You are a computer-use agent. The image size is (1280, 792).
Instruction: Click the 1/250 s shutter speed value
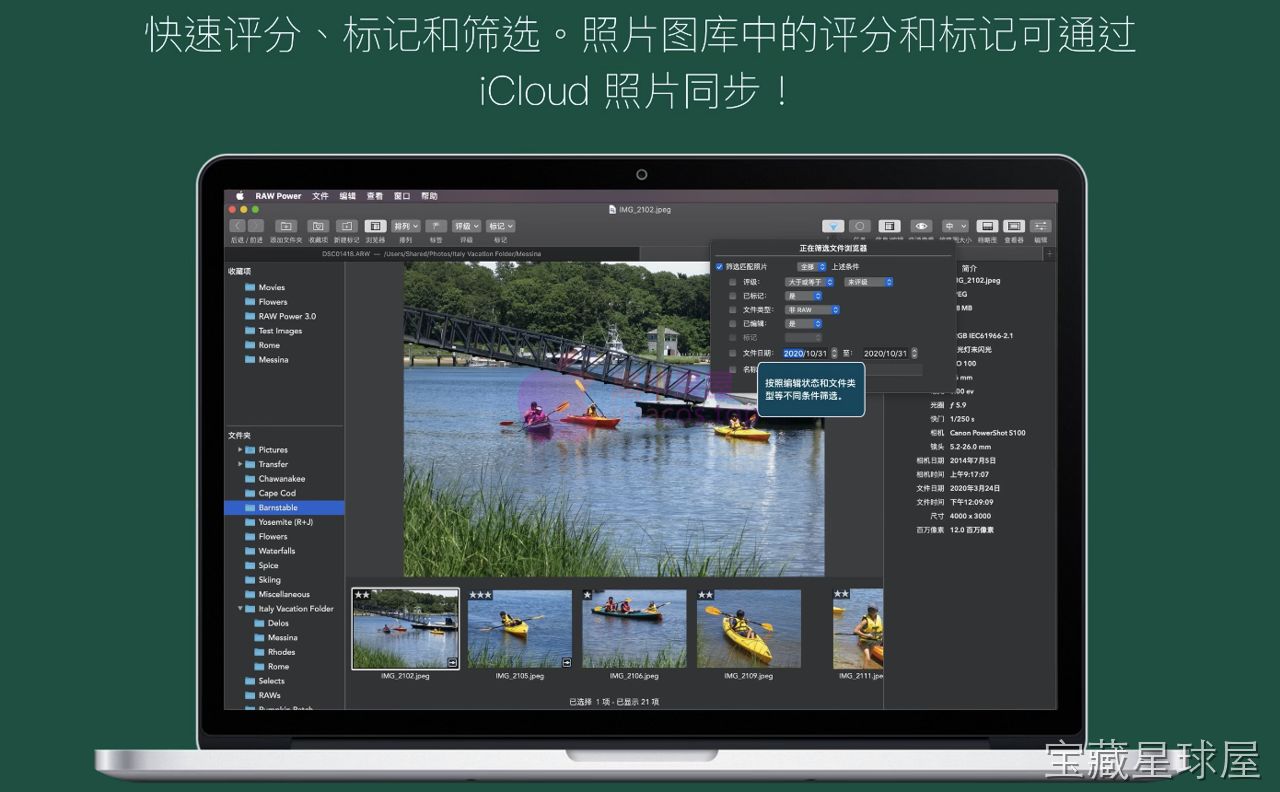(962, 419)
